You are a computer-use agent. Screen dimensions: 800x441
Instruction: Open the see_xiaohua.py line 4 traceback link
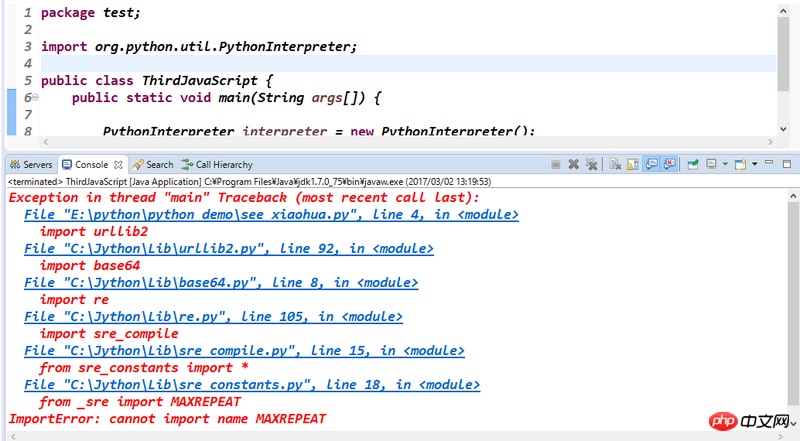(x=271, y=215)
